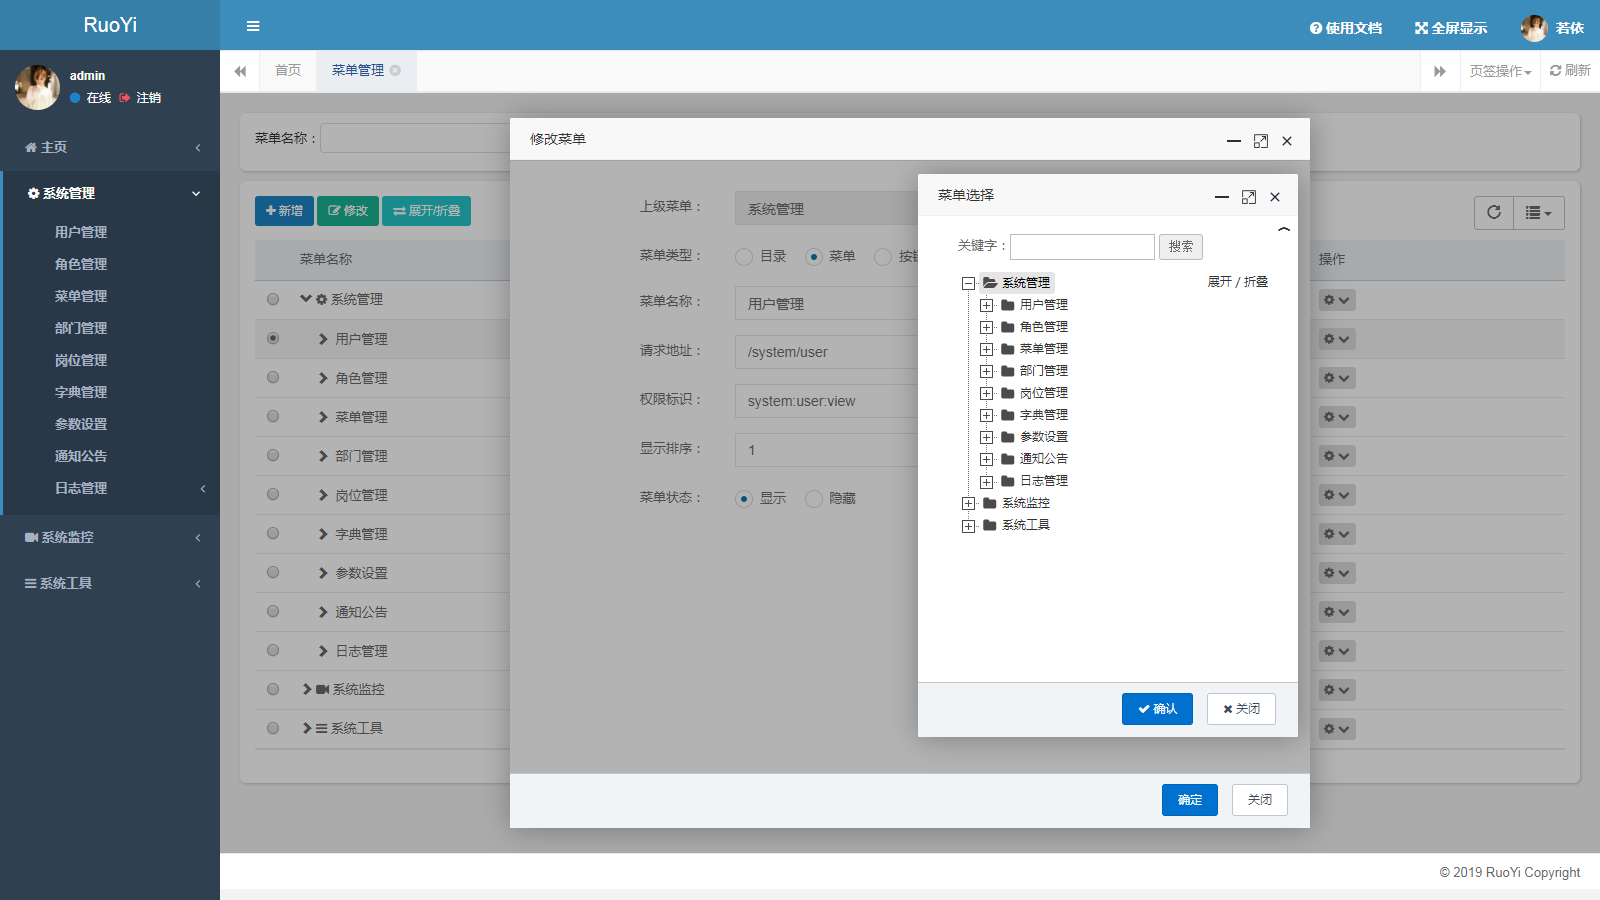
Task: Expand the 主页 sidebar menu
Action: 110,147
